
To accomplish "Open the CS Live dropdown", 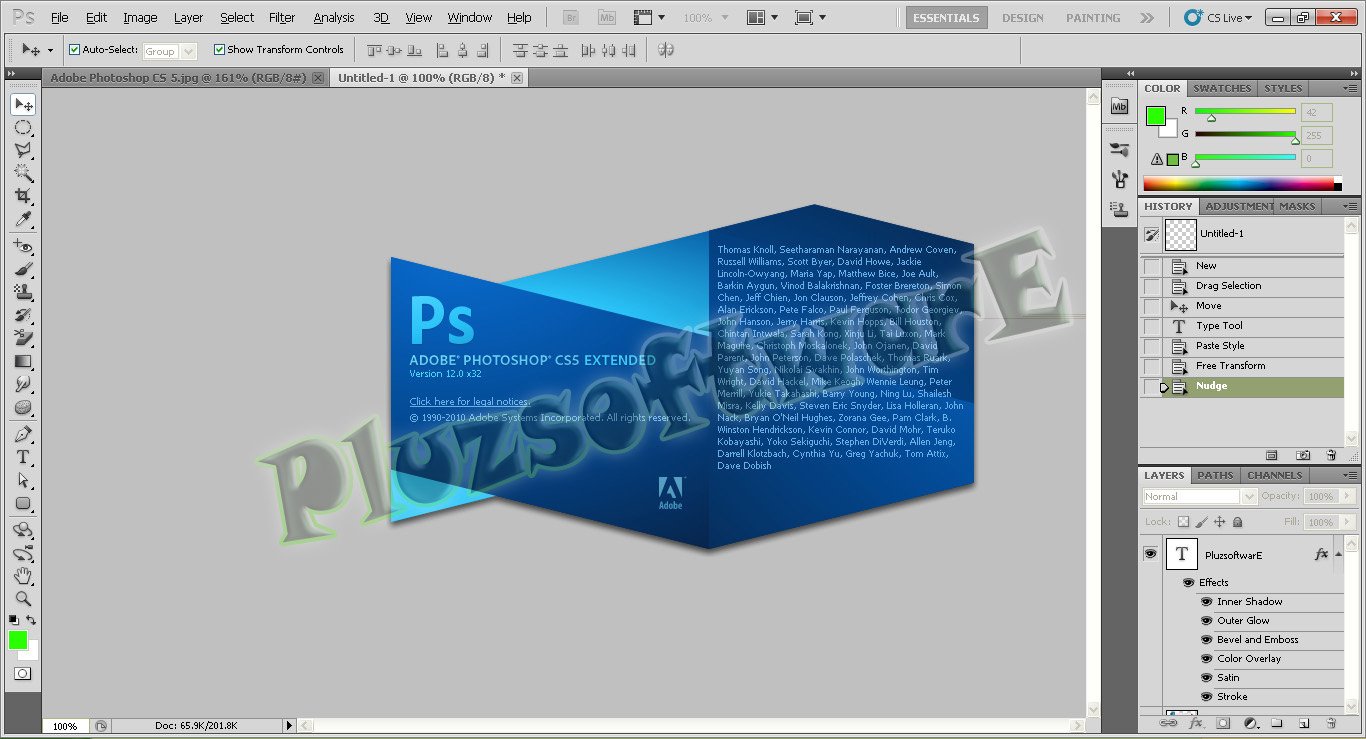I will tap(1217, 17).
